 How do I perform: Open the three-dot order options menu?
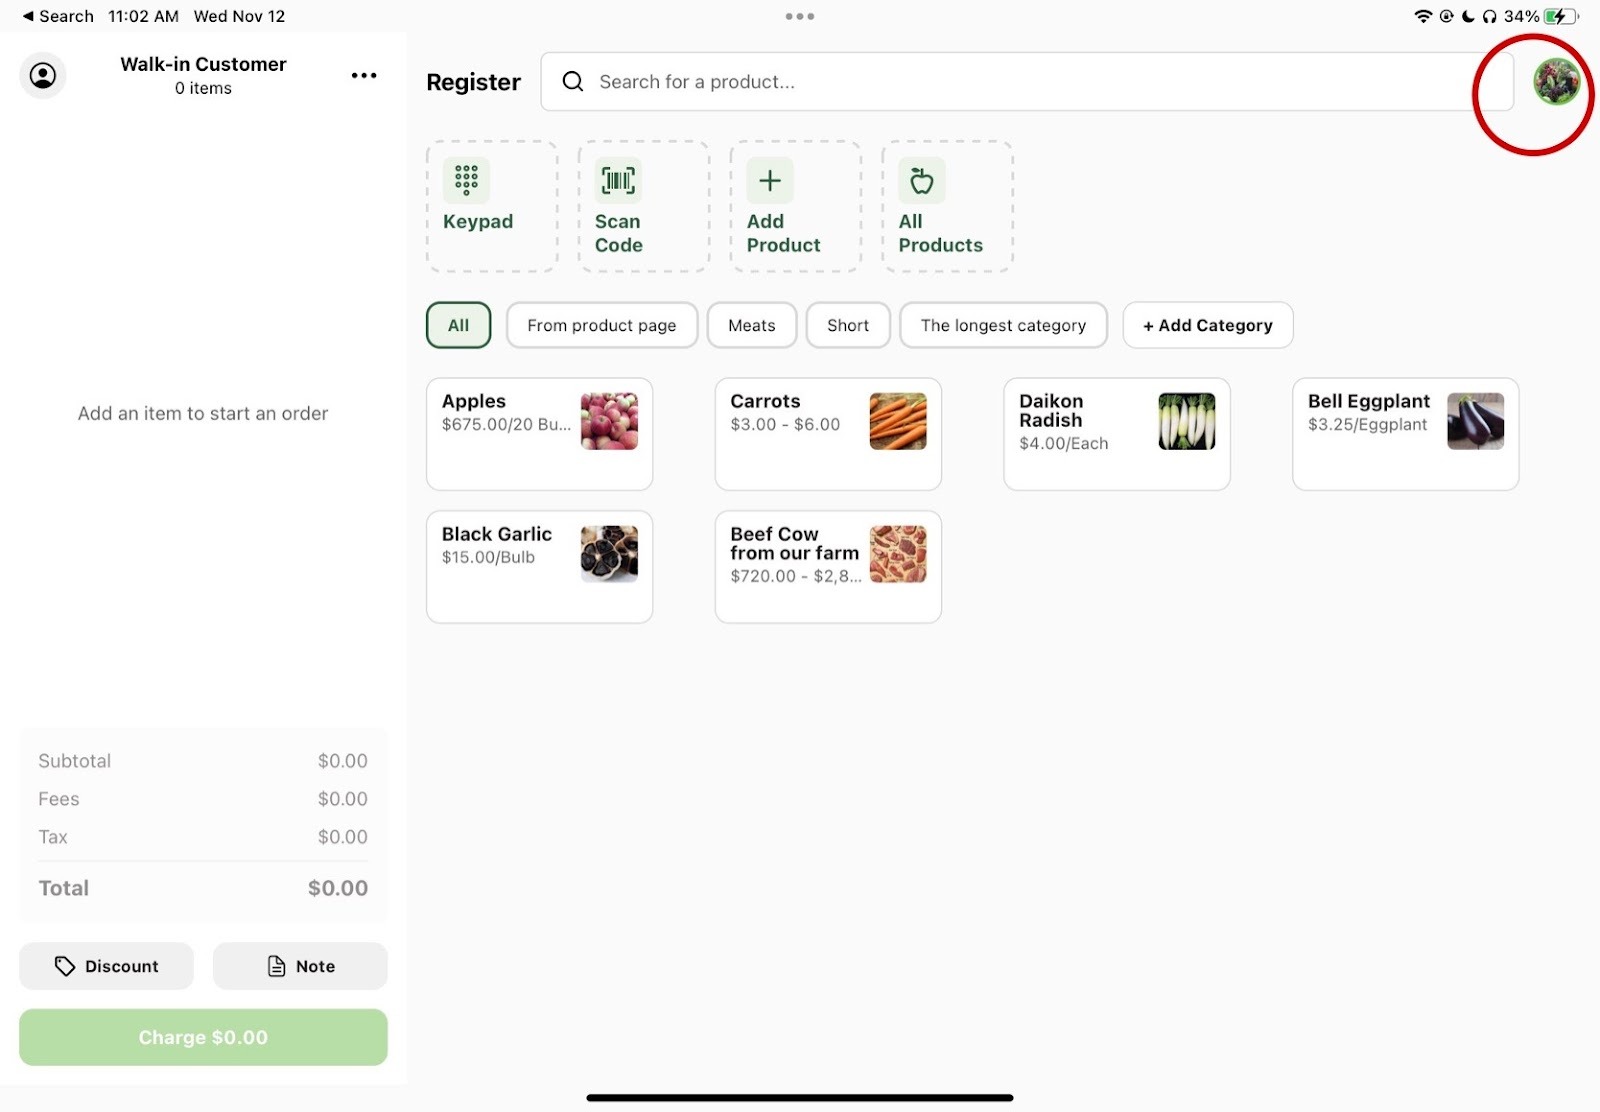tap(364, 76)
